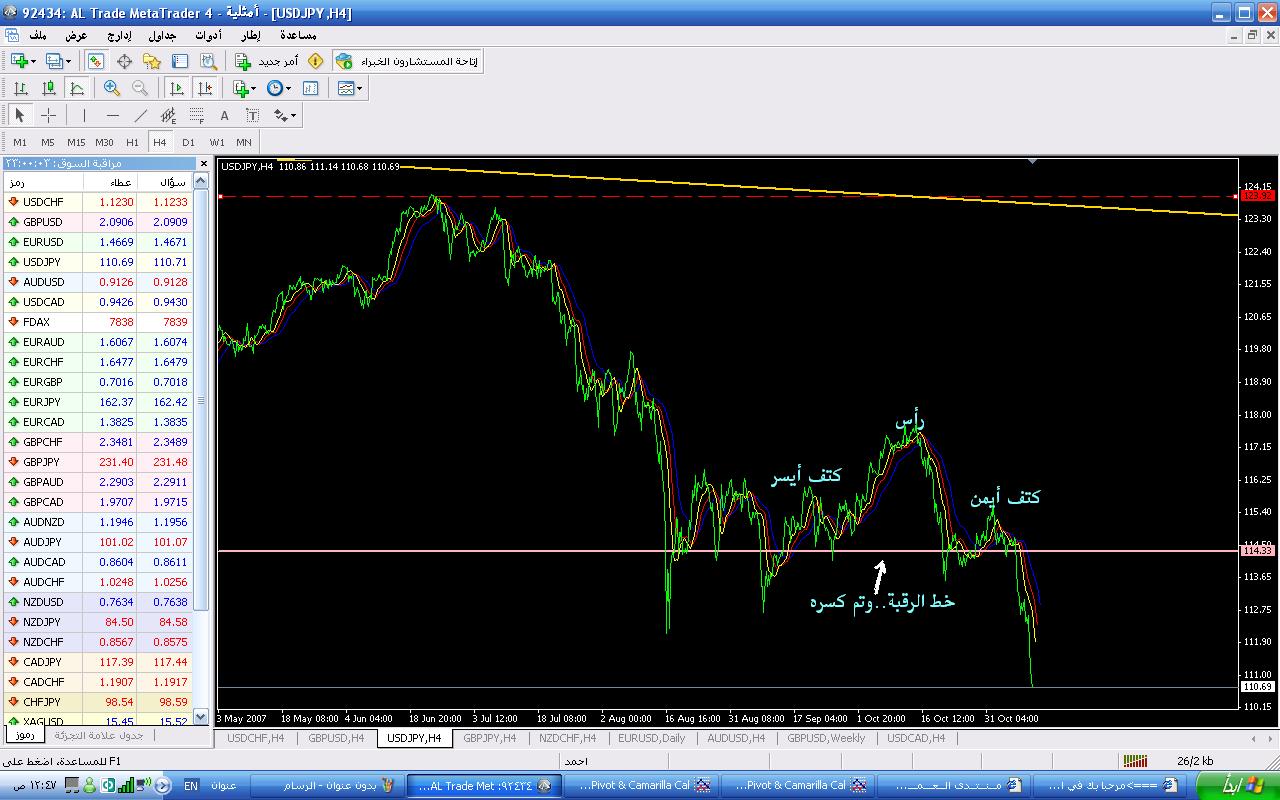
Task: Select the Fibonacci retracement tool
Action: (x=197, y=115)
